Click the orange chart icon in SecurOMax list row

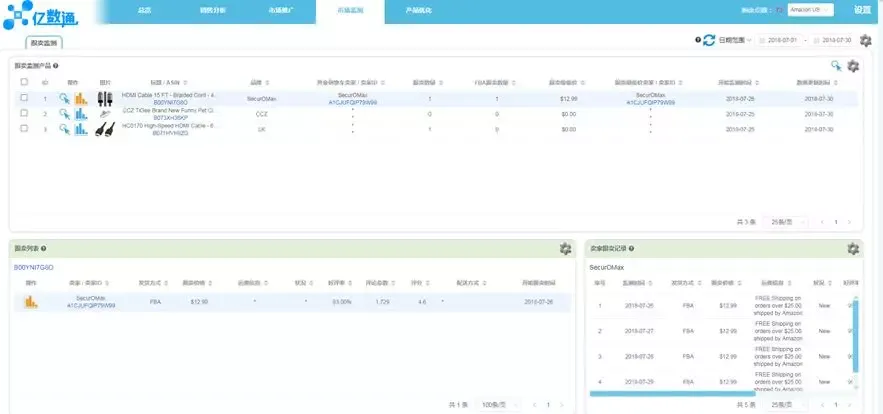[x=30, y=302]
